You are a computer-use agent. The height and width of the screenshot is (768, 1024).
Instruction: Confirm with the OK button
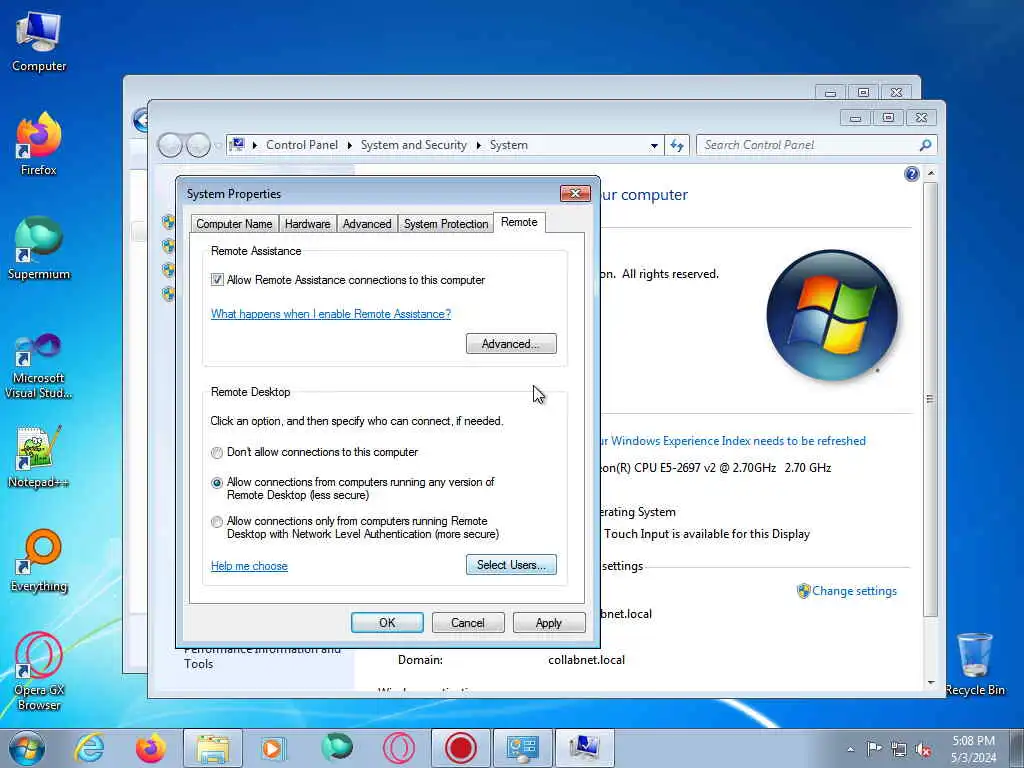click(387, 622)
